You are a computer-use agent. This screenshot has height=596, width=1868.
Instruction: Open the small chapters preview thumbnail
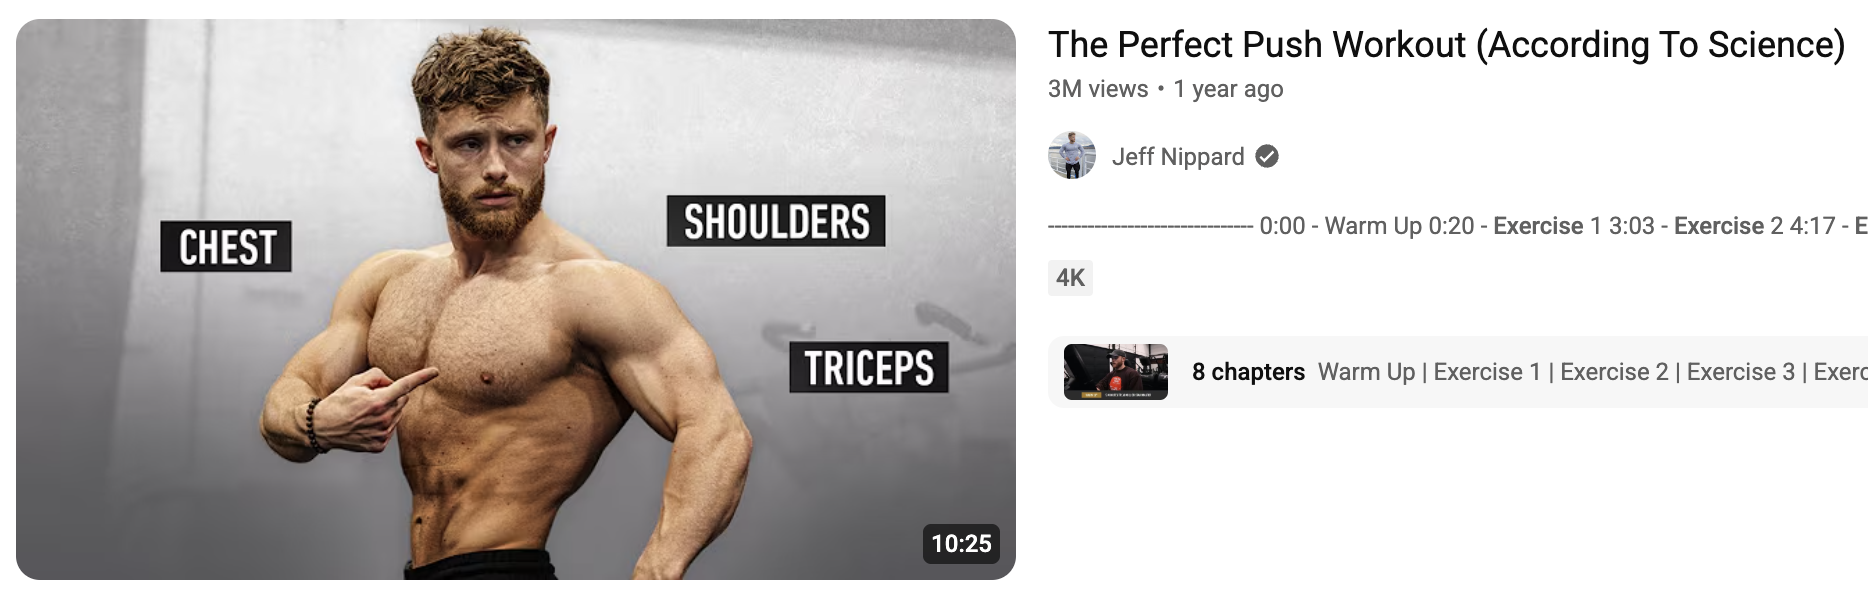coord(1116,372)
